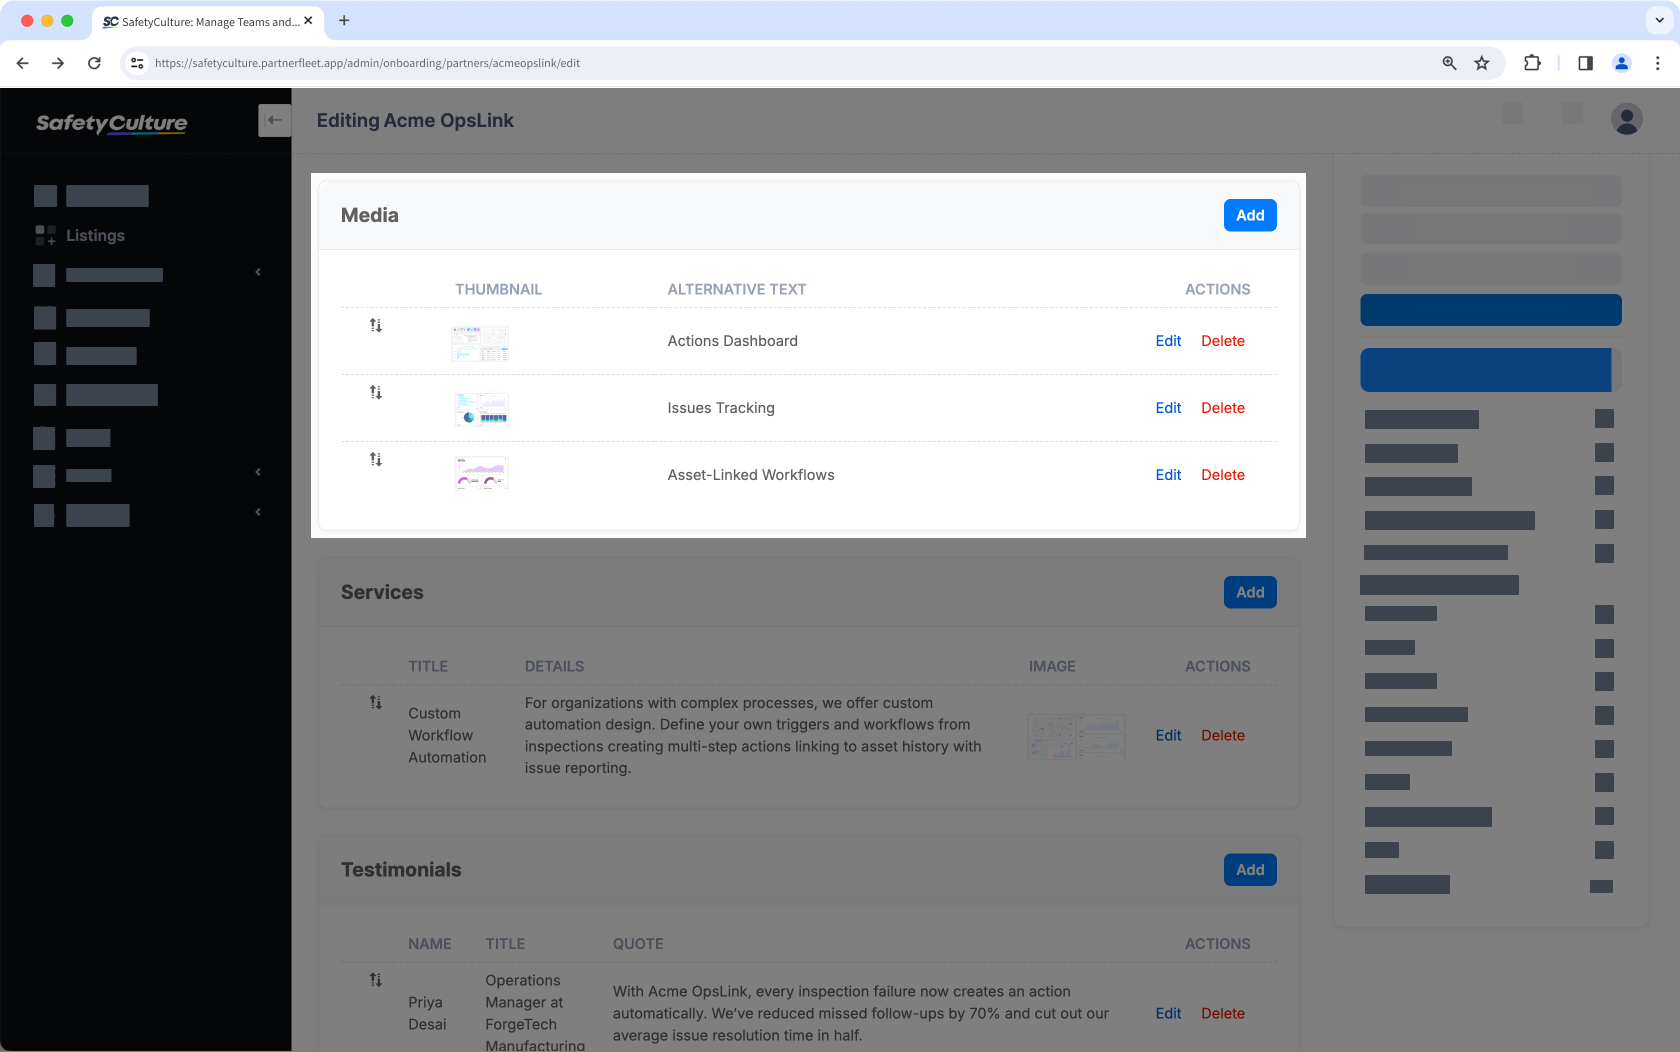Toggle the browser side panel icon
The width and height of the screenshot is (1680, 1052).
(1585, 63)
